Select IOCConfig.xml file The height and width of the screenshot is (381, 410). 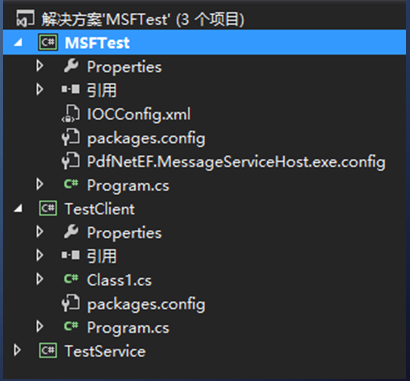pos(139,114)
